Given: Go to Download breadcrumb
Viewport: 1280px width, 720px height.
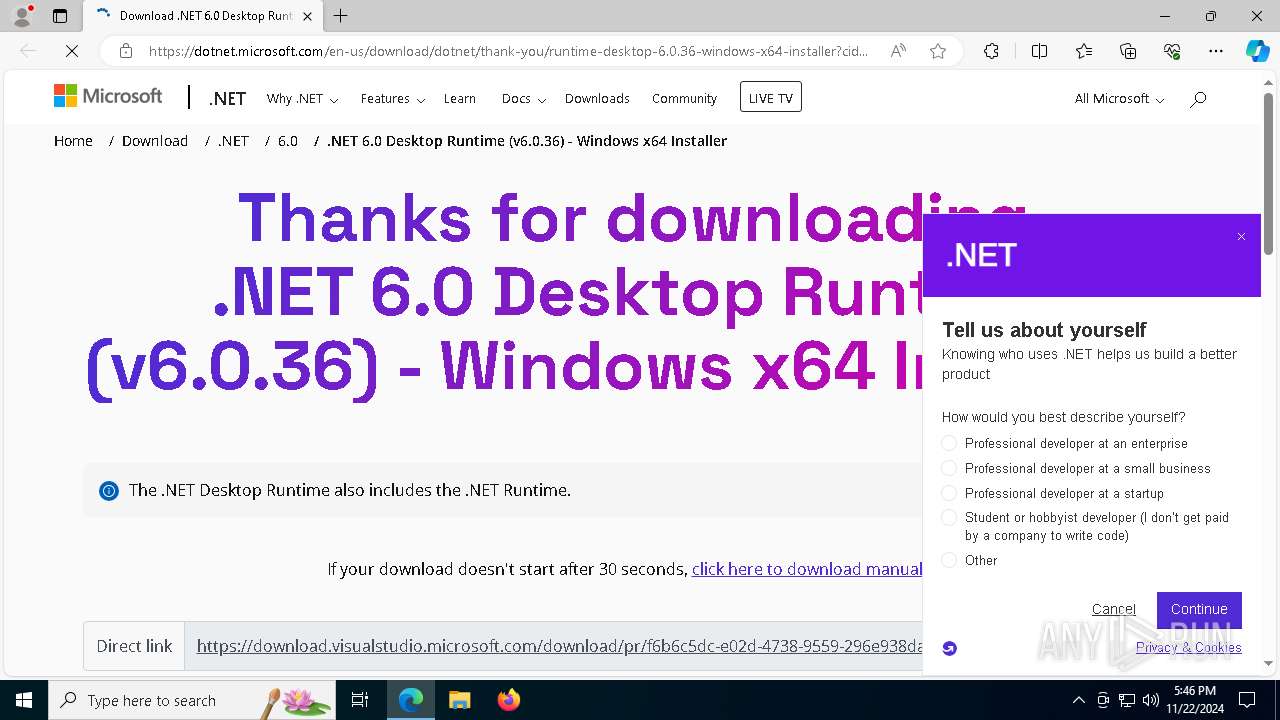Looking at the screenshot, I should pyautogui.click(x=155, y=141).
